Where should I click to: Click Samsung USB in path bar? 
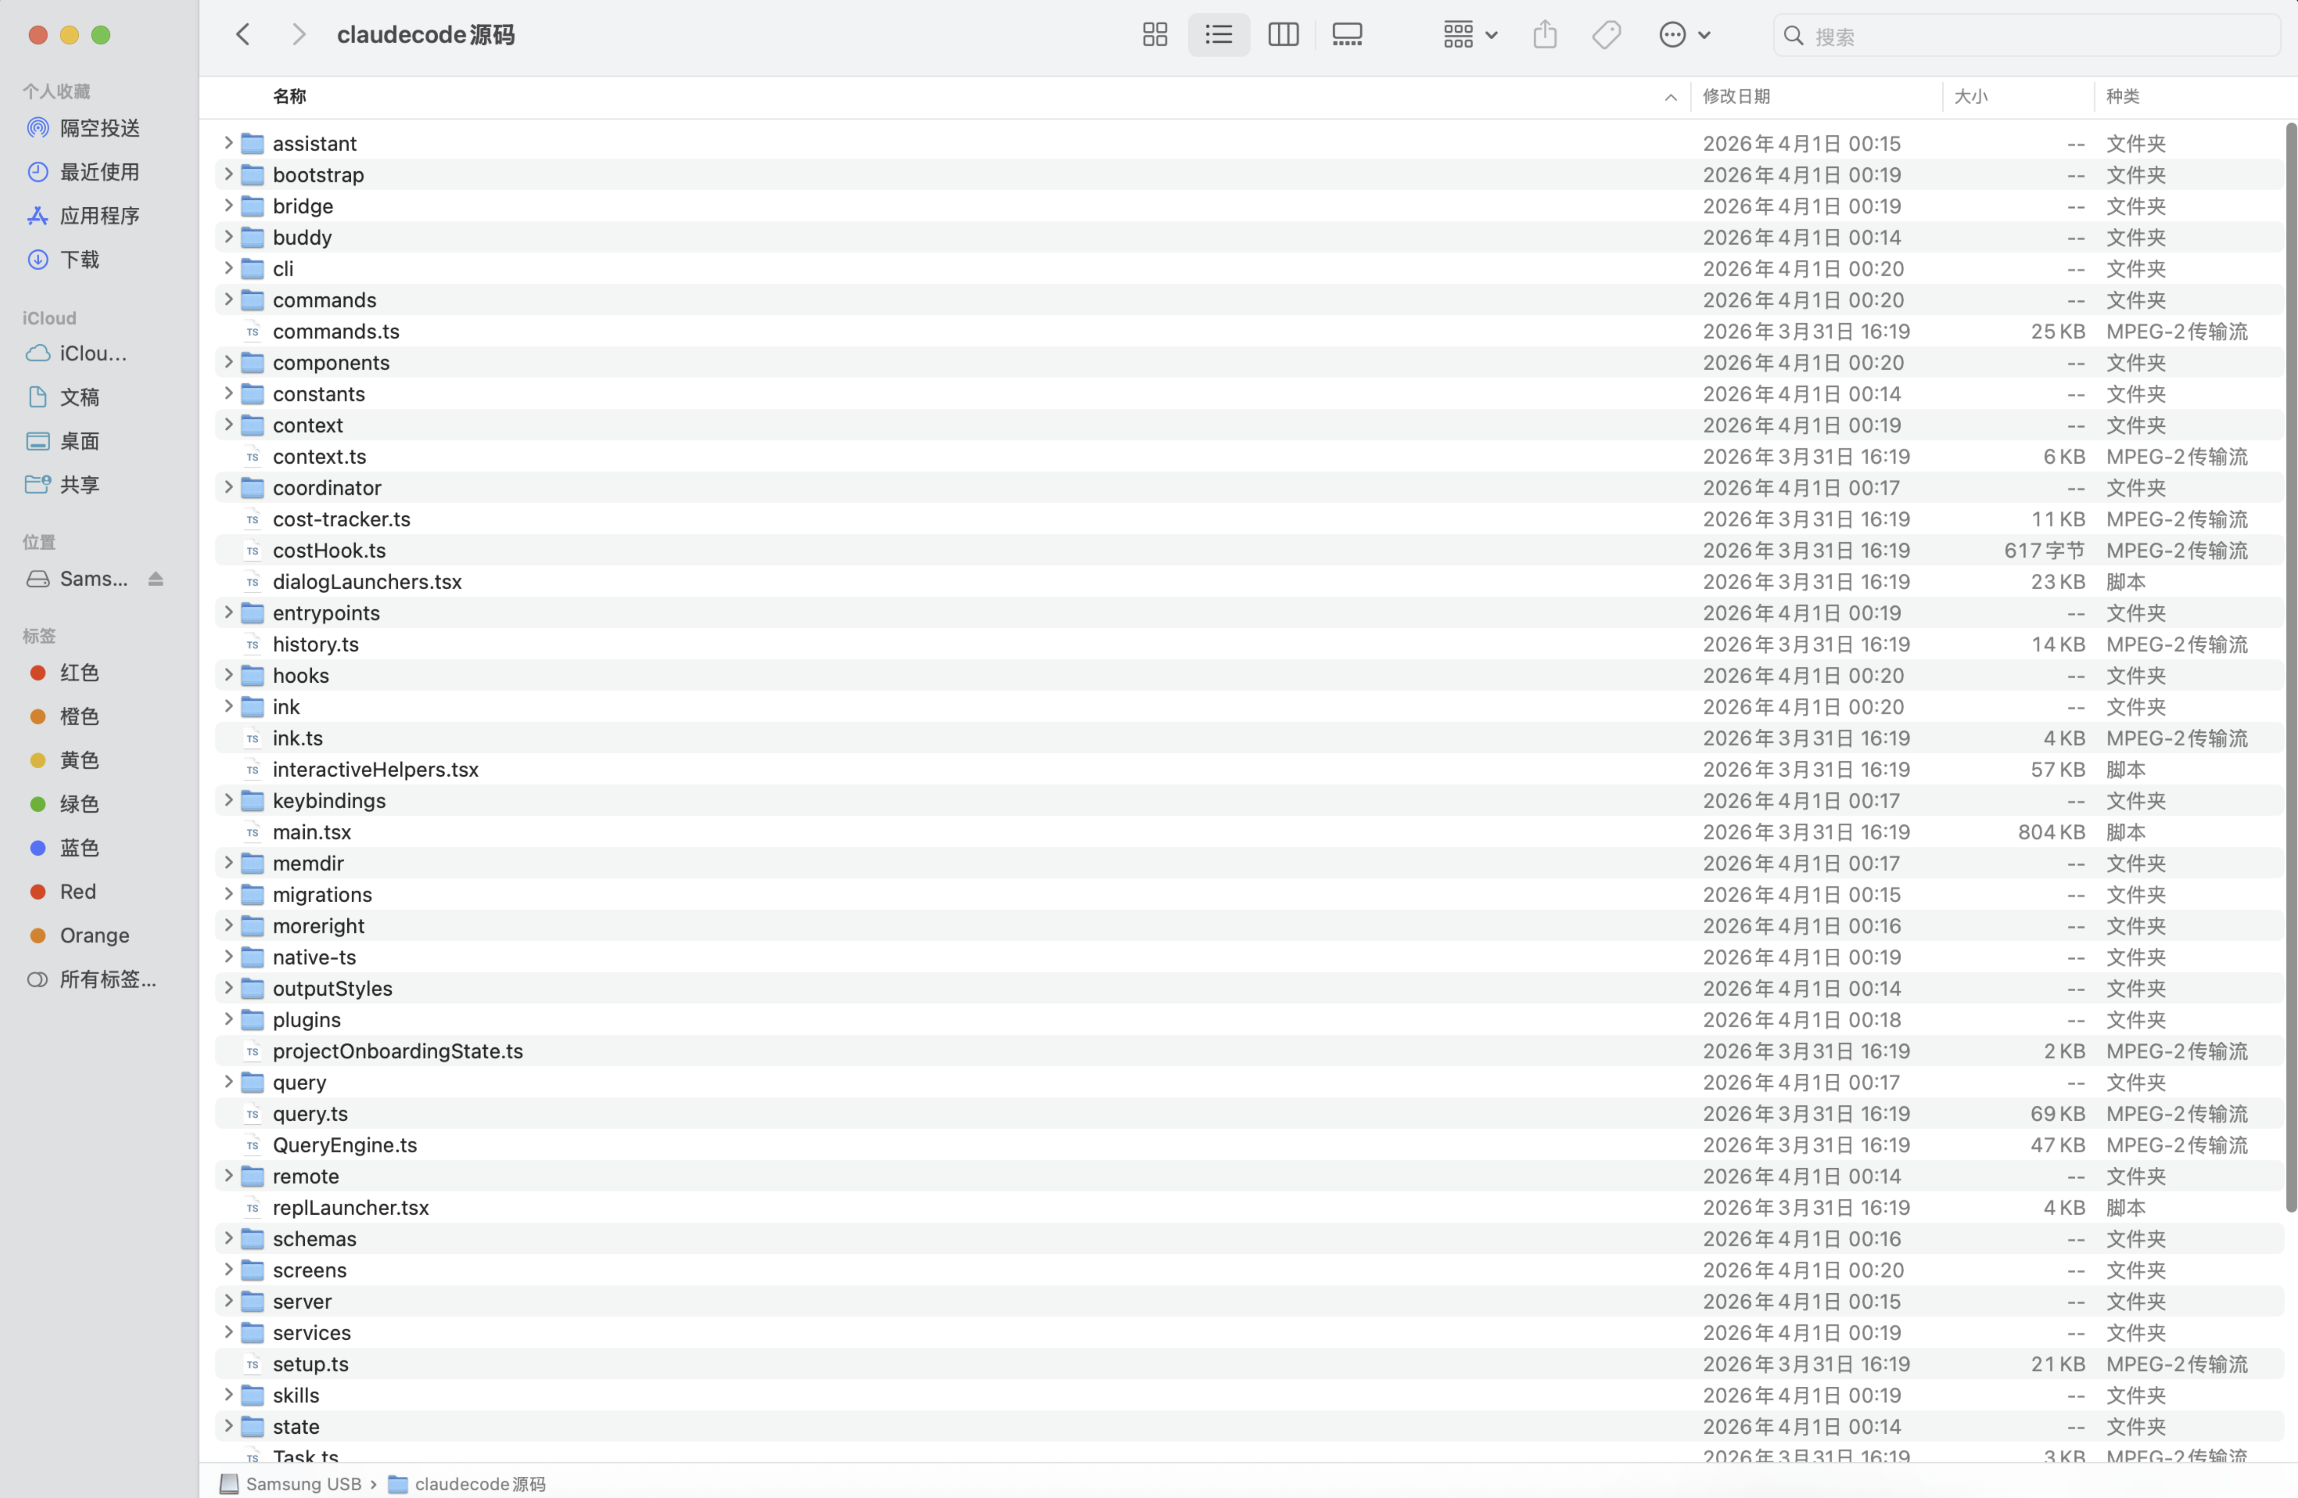pos(303,1484)
